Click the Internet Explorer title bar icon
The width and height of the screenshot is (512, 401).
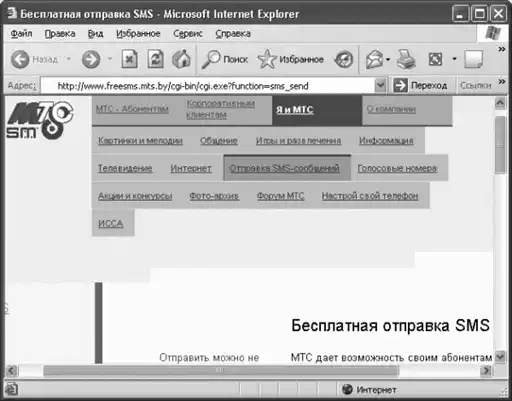coord(12,14)
